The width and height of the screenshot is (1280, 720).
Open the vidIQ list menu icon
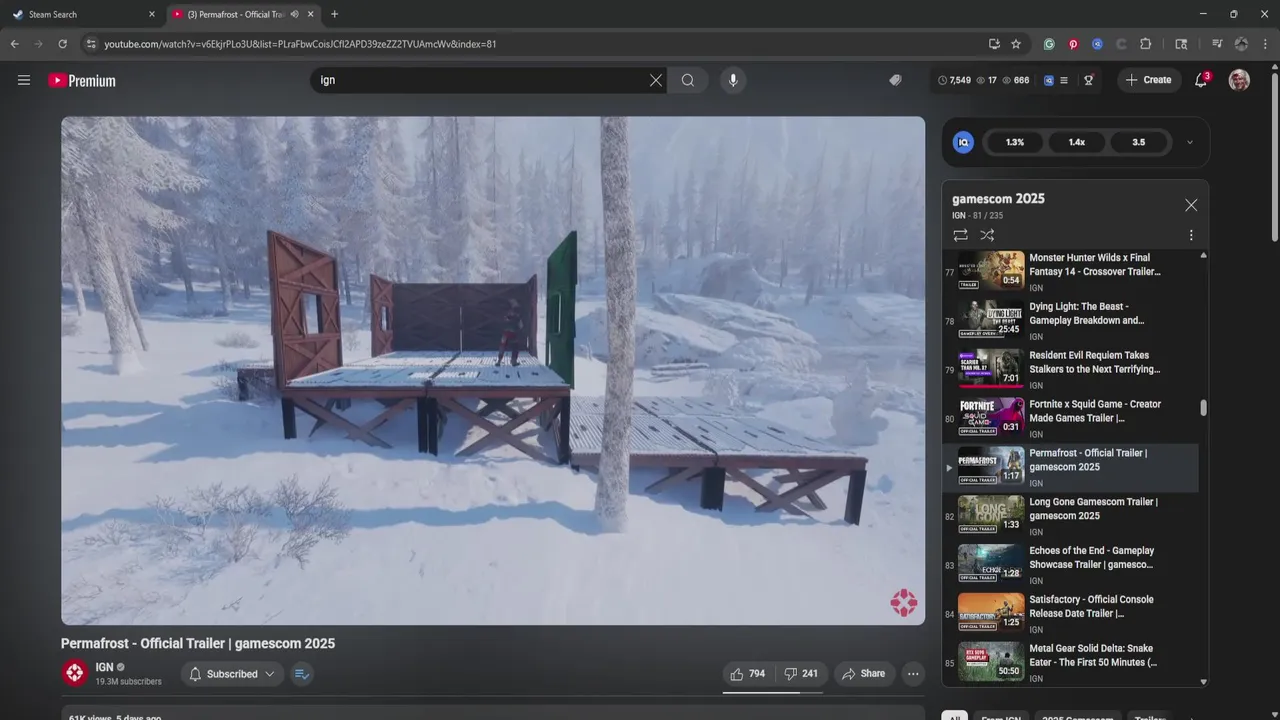pos(1064,80)
